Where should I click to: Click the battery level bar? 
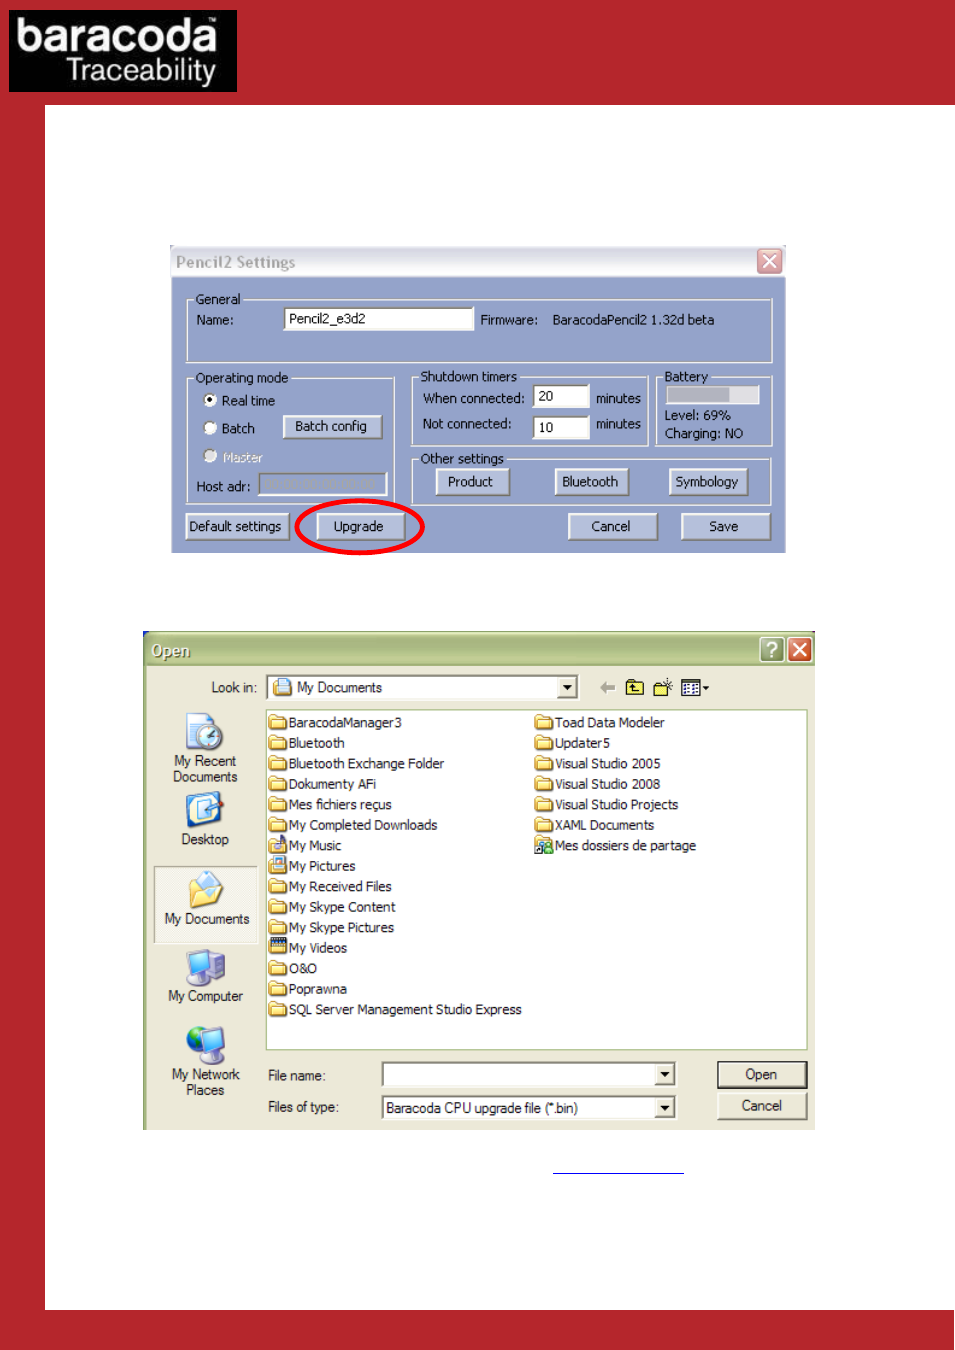click(x=713, y=395)
